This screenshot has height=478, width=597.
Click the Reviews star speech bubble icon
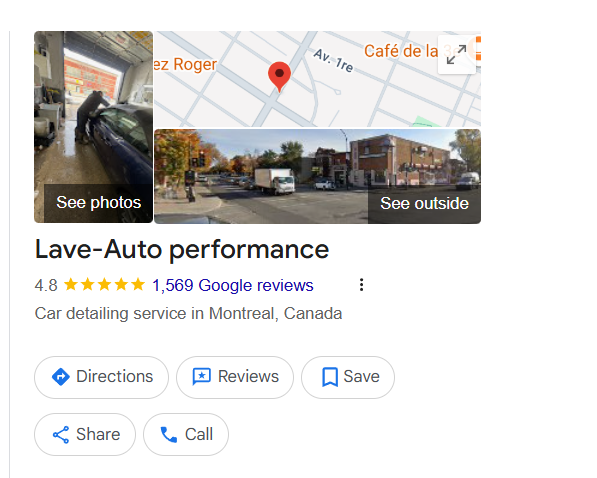[201, 377]
